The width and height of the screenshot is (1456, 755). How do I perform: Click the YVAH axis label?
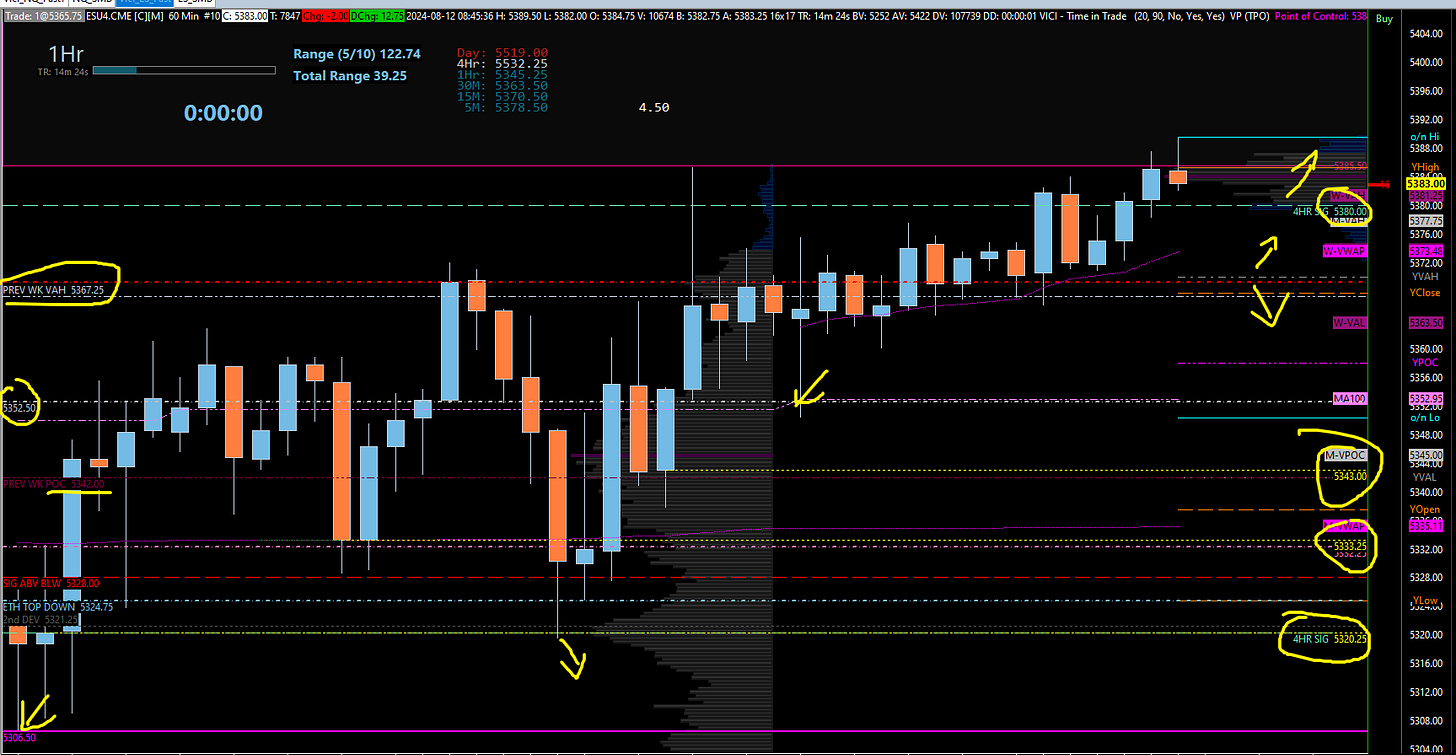click(x=1425, y=276)
